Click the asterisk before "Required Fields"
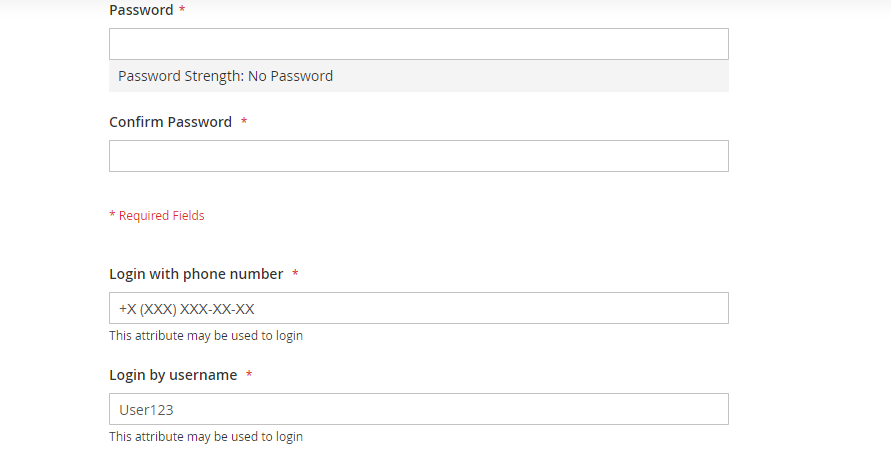This screenshot has height=463, width=891. click(112, 215)
